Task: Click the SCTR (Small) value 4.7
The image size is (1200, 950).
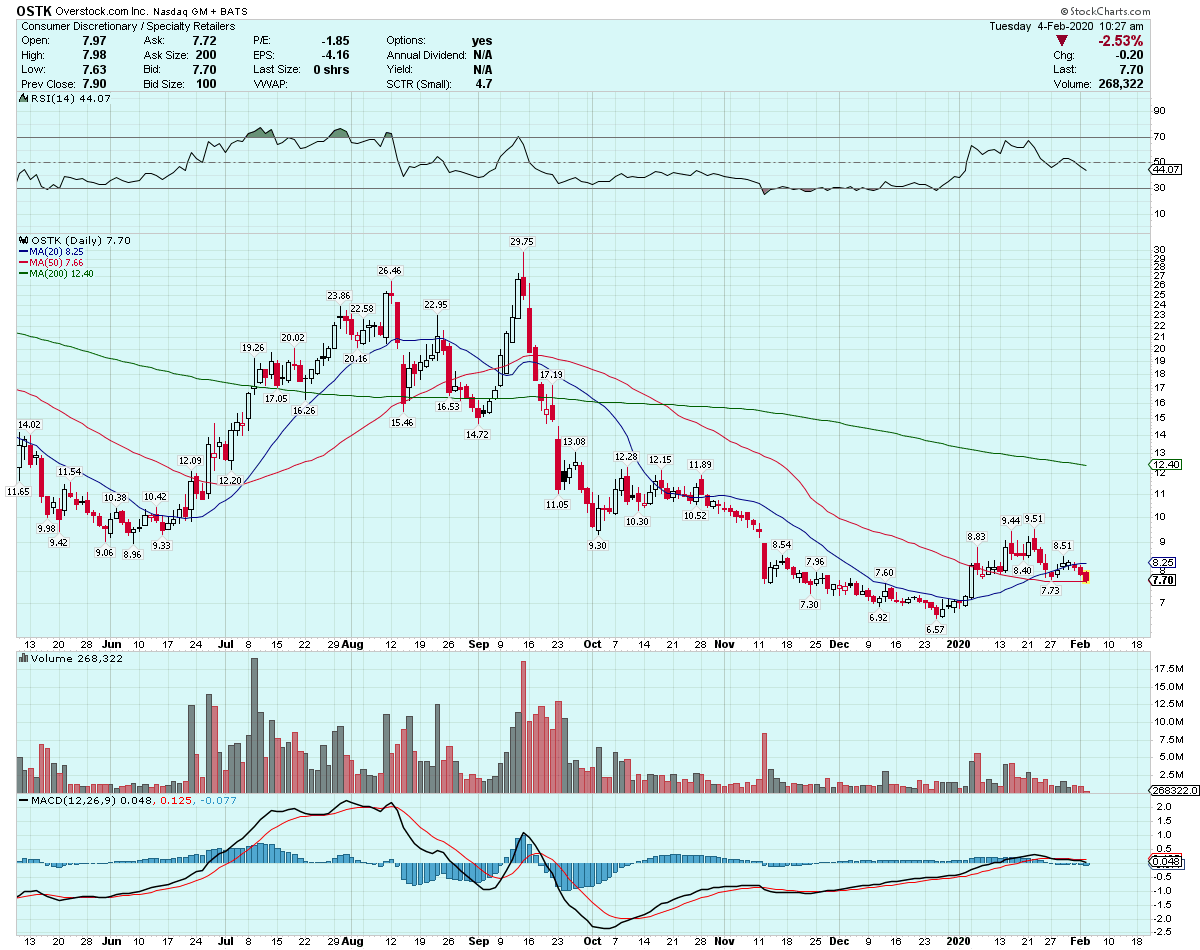Action: coord(482,84)
